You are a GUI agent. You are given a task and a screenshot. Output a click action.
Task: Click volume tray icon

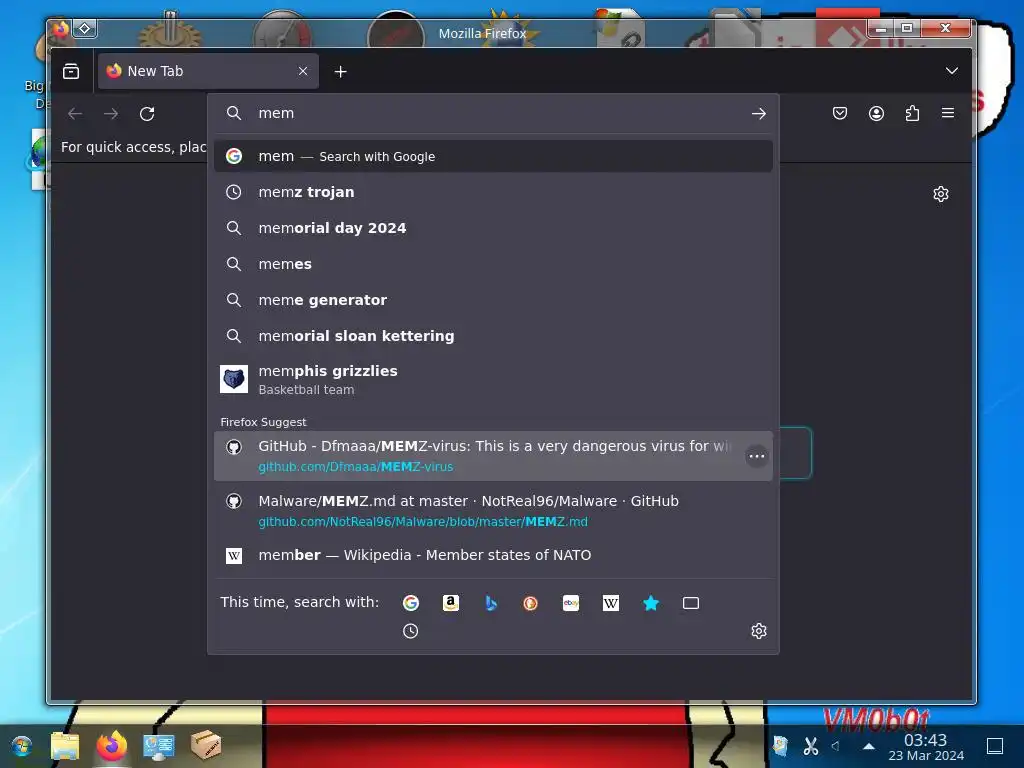point(835,745)
